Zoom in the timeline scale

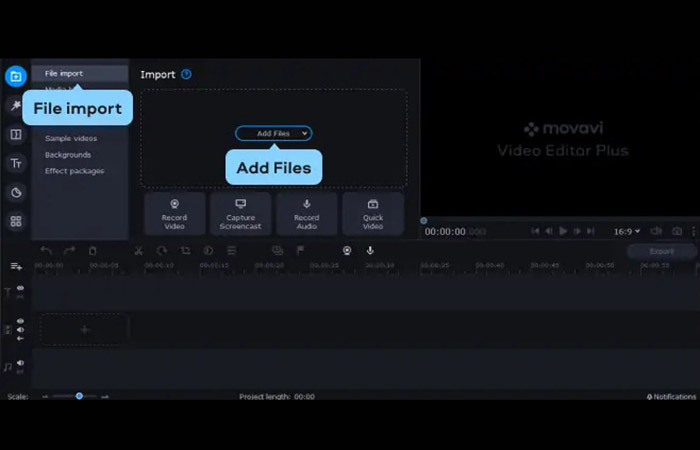(x=105, y=396)
